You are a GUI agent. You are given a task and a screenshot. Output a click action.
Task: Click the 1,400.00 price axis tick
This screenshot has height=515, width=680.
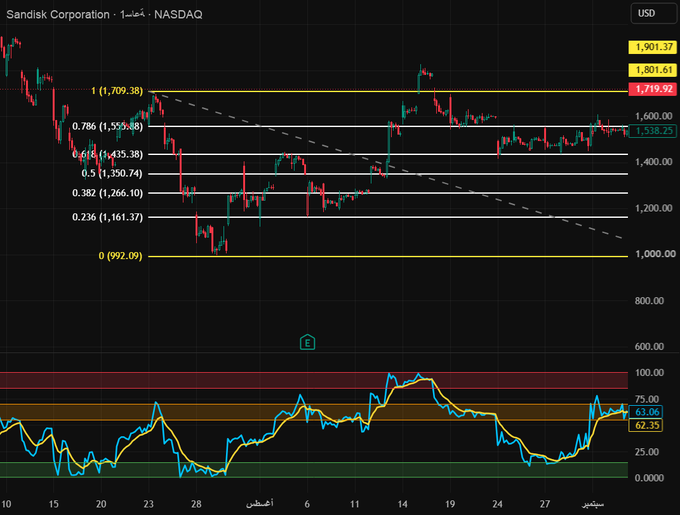coord(654,162)
